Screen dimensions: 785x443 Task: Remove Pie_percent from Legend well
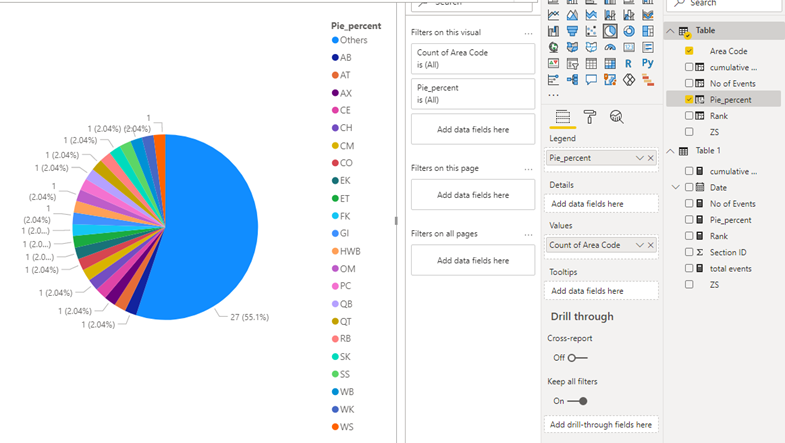(651, 158)
